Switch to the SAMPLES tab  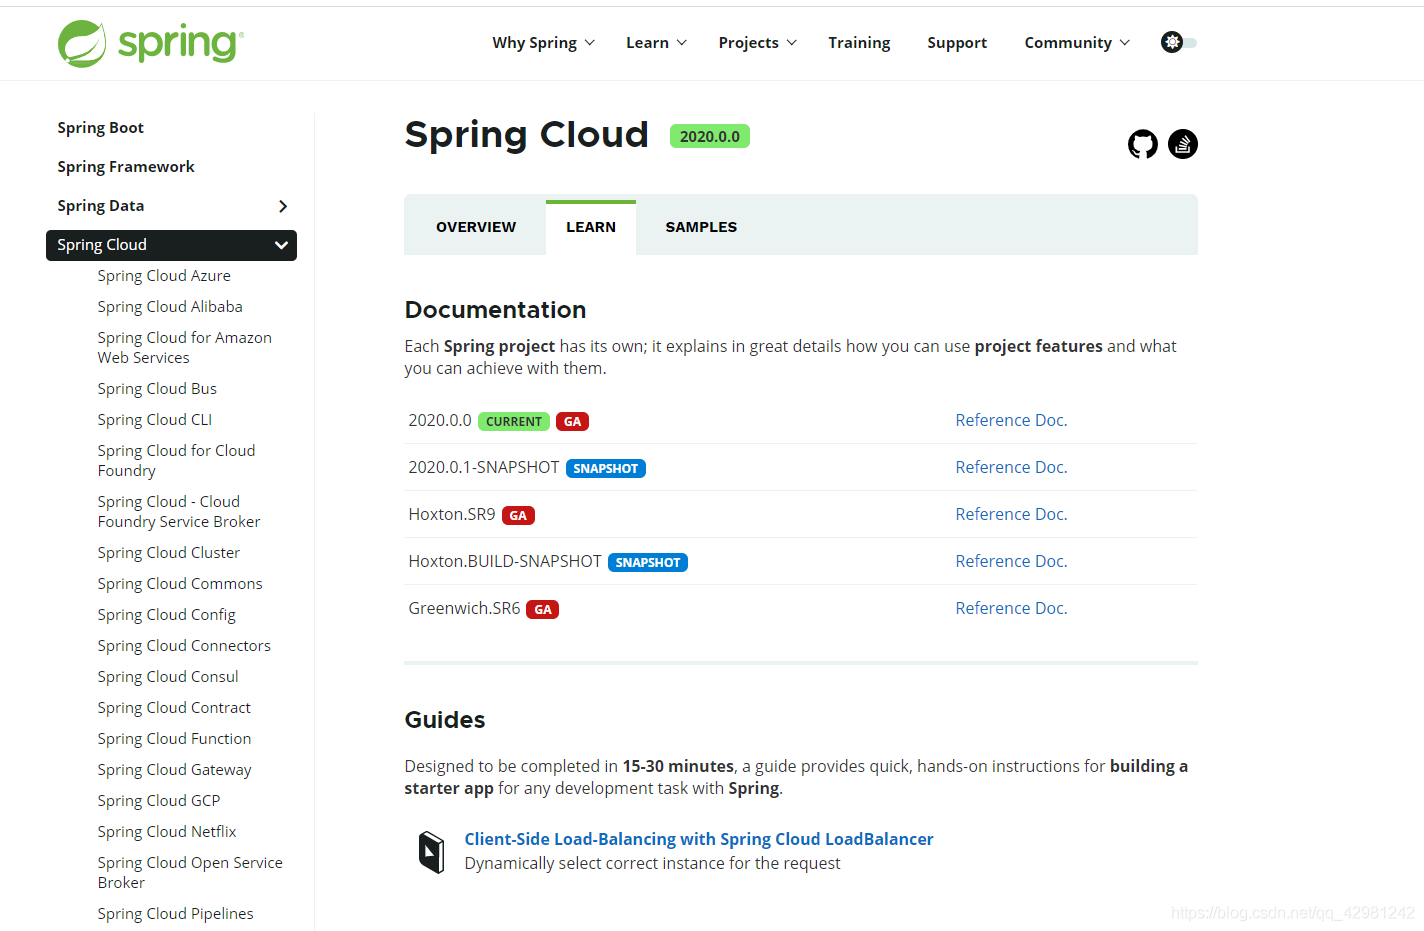700,226
